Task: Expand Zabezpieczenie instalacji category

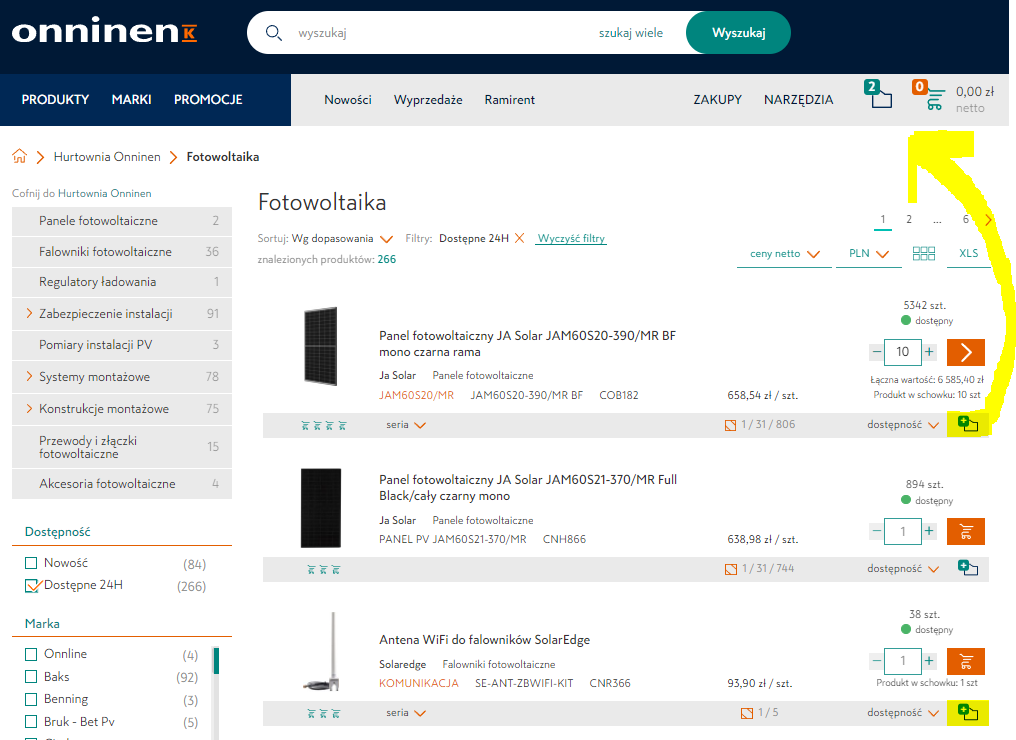Action: (29, 314)
